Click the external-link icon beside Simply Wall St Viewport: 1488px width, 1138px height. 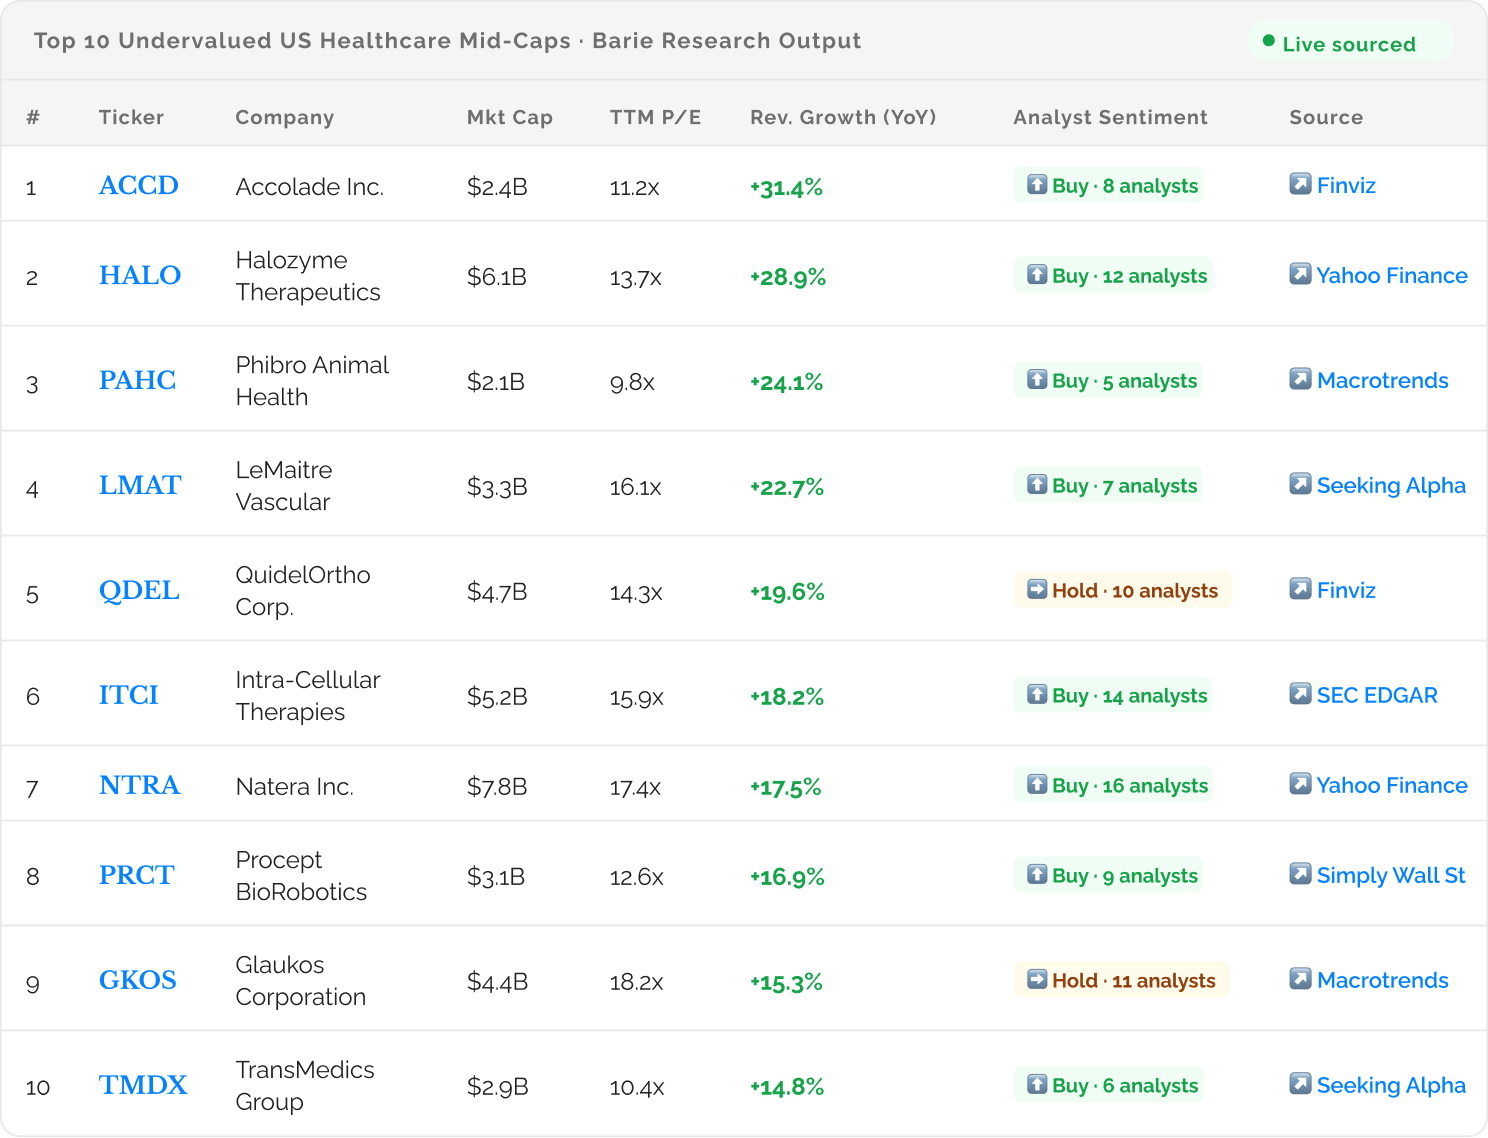1300,874
